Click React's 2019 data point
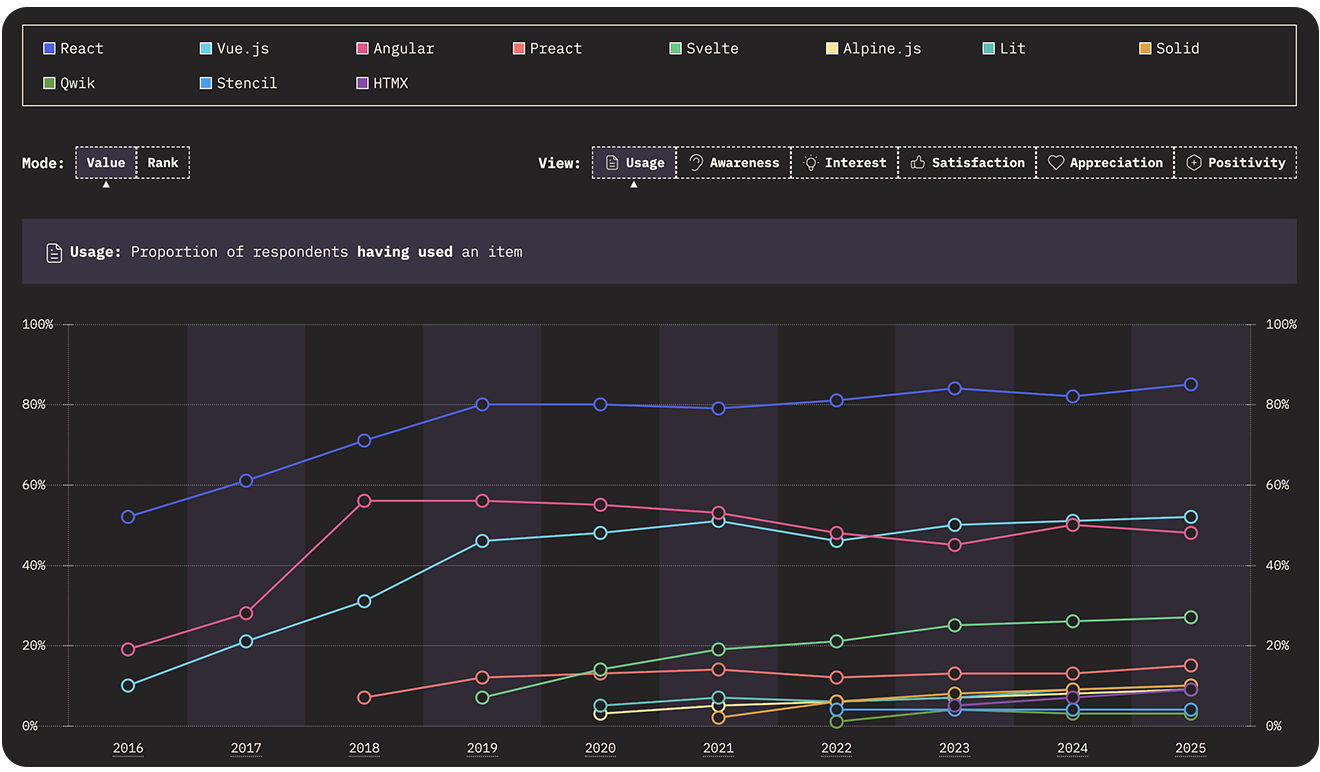This screenshot has height=772, width=1320. coord(482,405)
